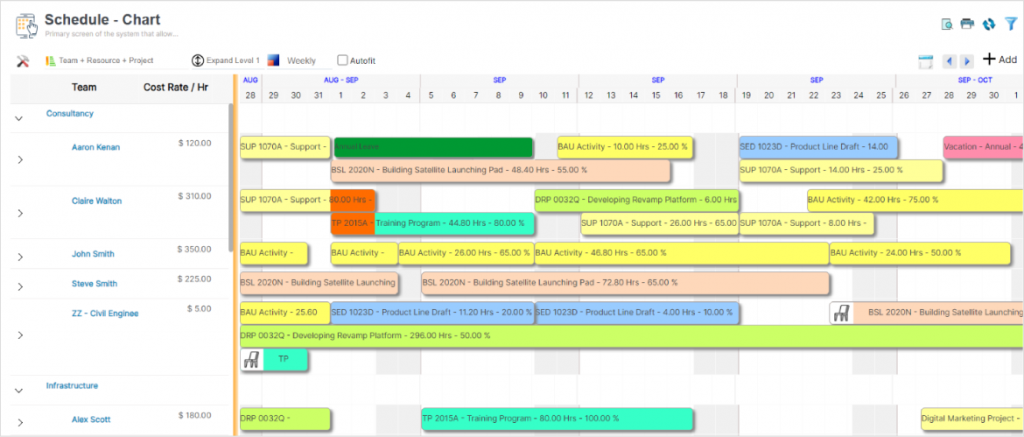Advance to next period with right arrow
Image resolution: width=1024 pixels, height=437 pixels.
967,61
